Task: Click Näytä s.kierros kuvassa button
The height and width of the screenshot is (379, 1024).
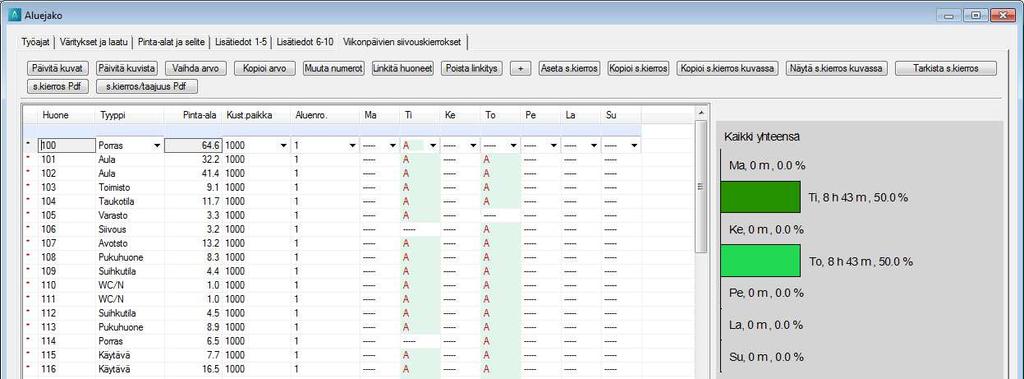Action: 837,69
